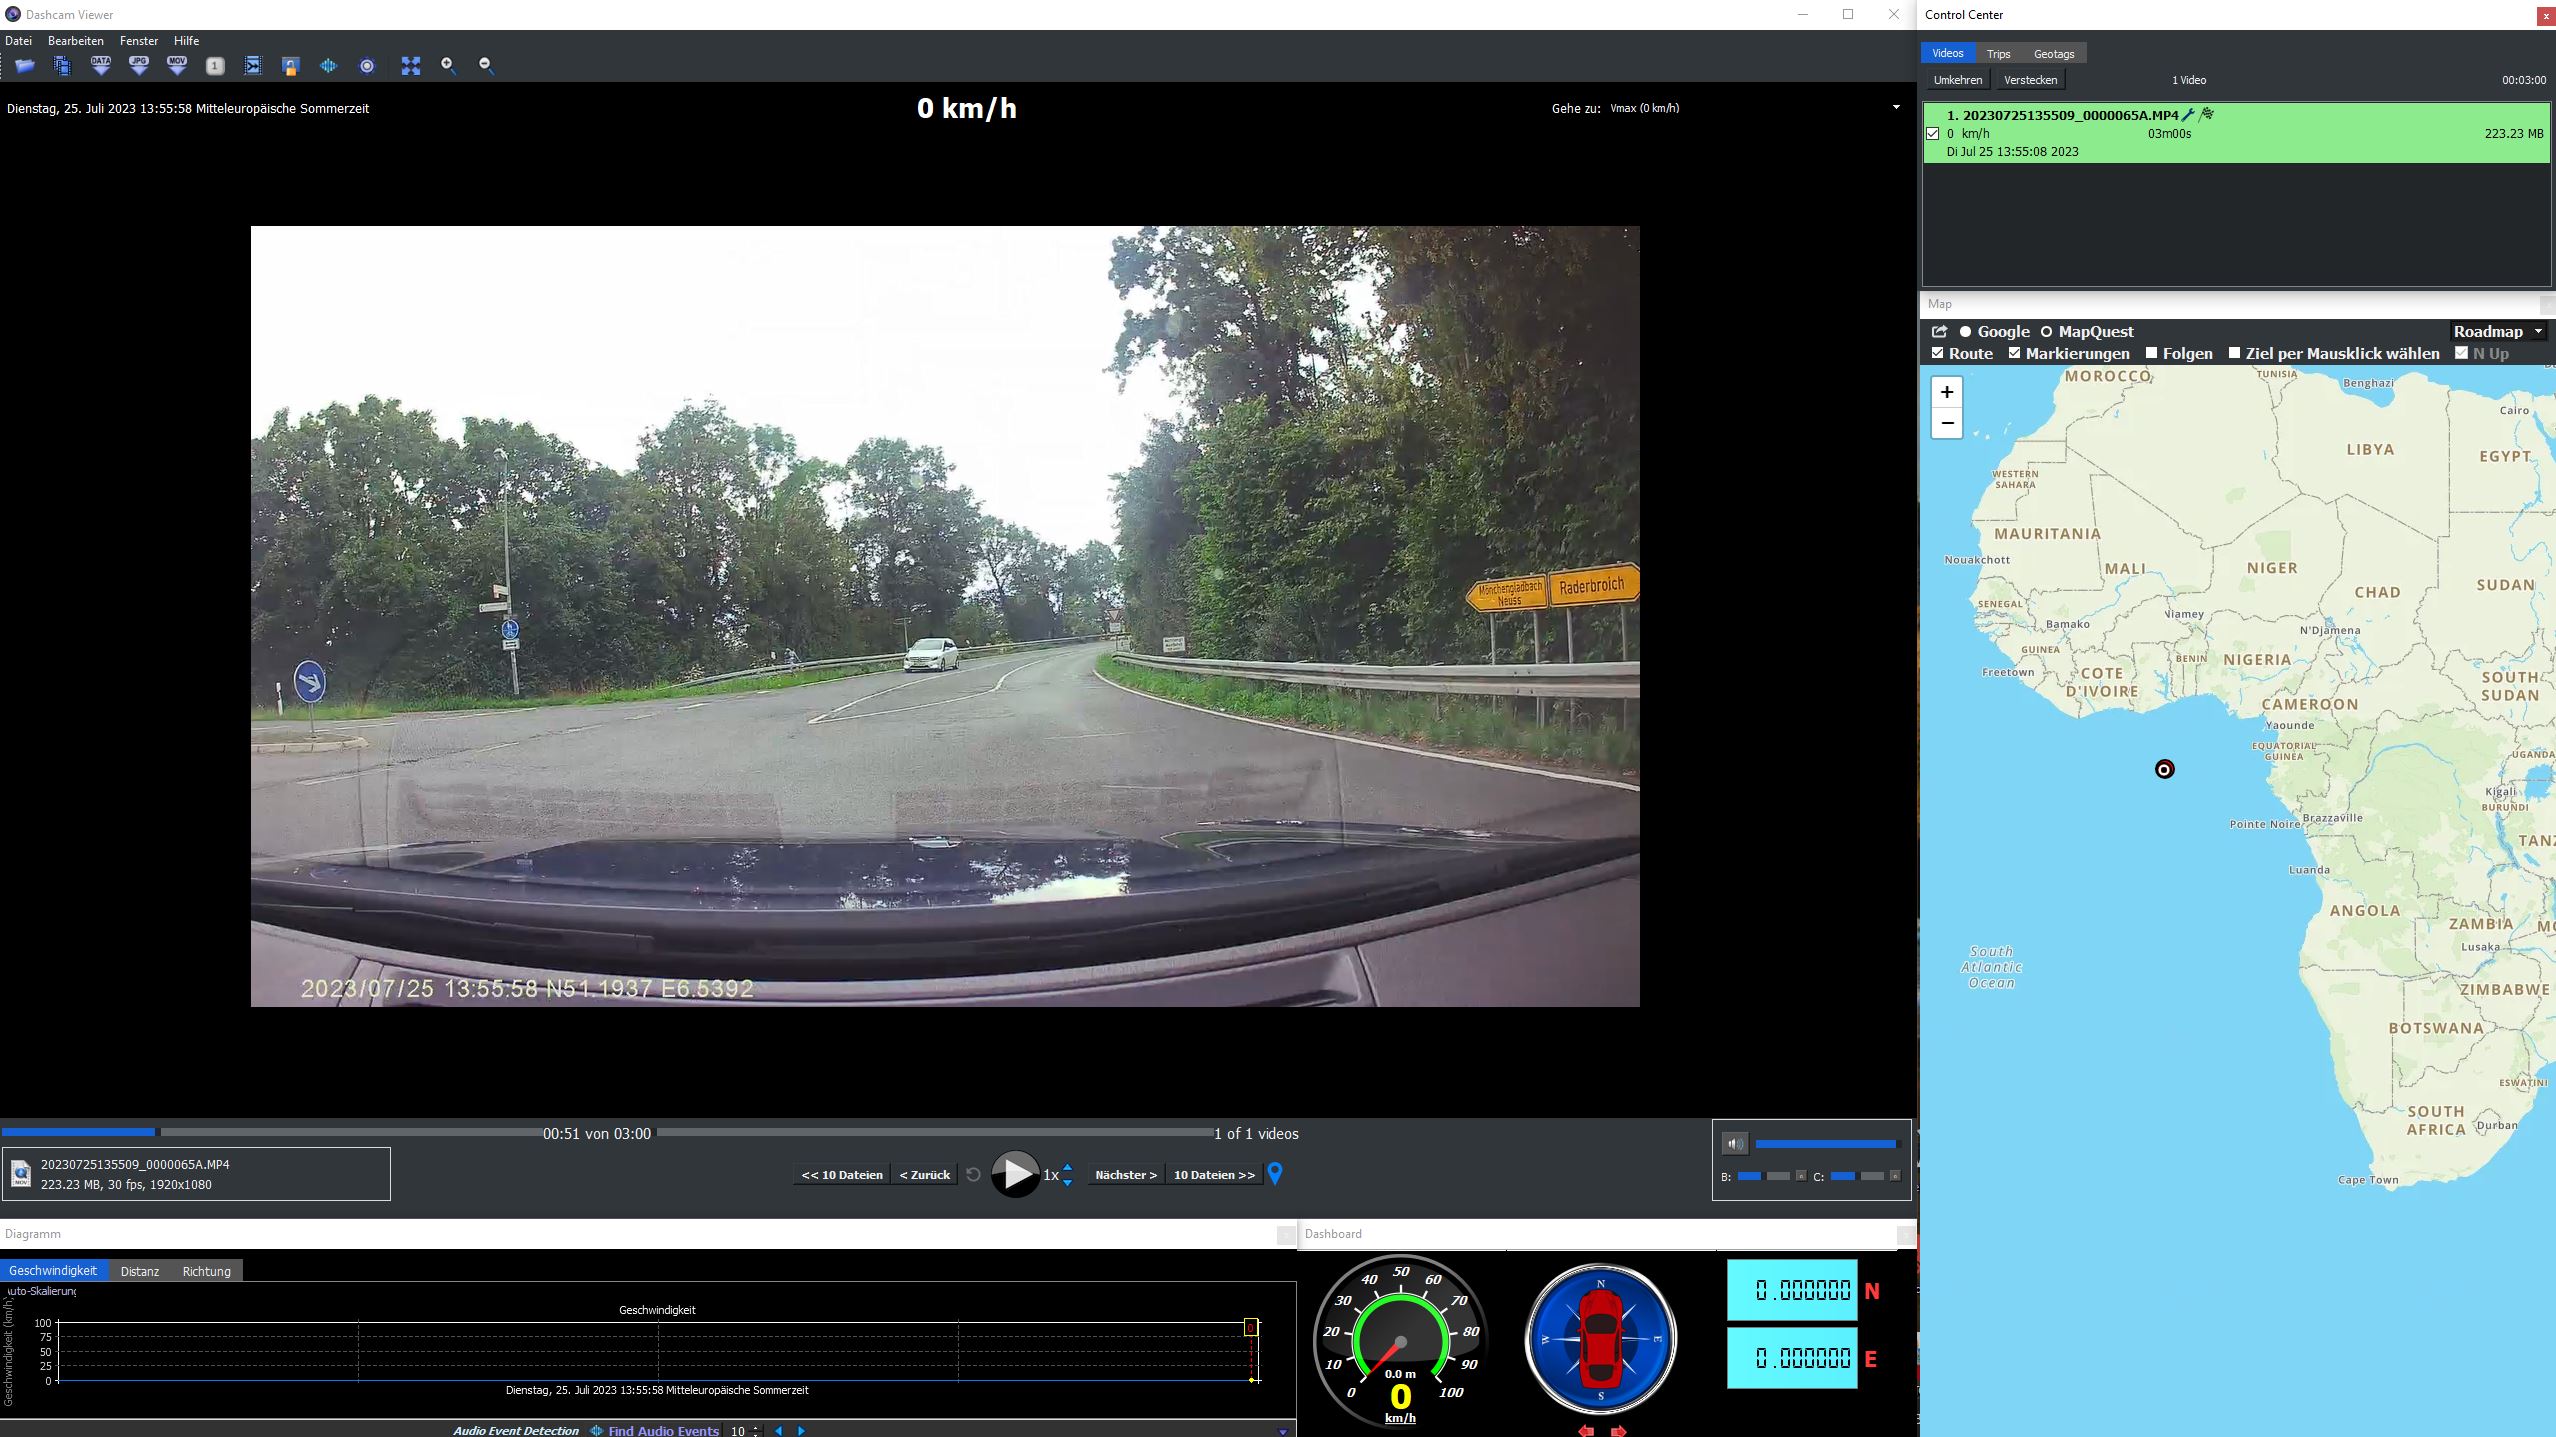2556x1437 pixels.
Task: Click the DATA export toolbar icon
Action: [101, 66]
